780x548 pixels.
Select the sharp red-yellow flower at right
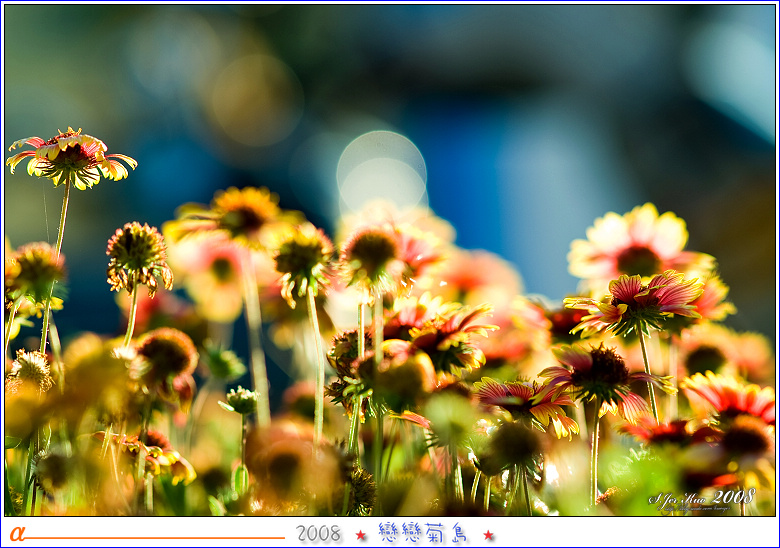(x=638, y=302)
